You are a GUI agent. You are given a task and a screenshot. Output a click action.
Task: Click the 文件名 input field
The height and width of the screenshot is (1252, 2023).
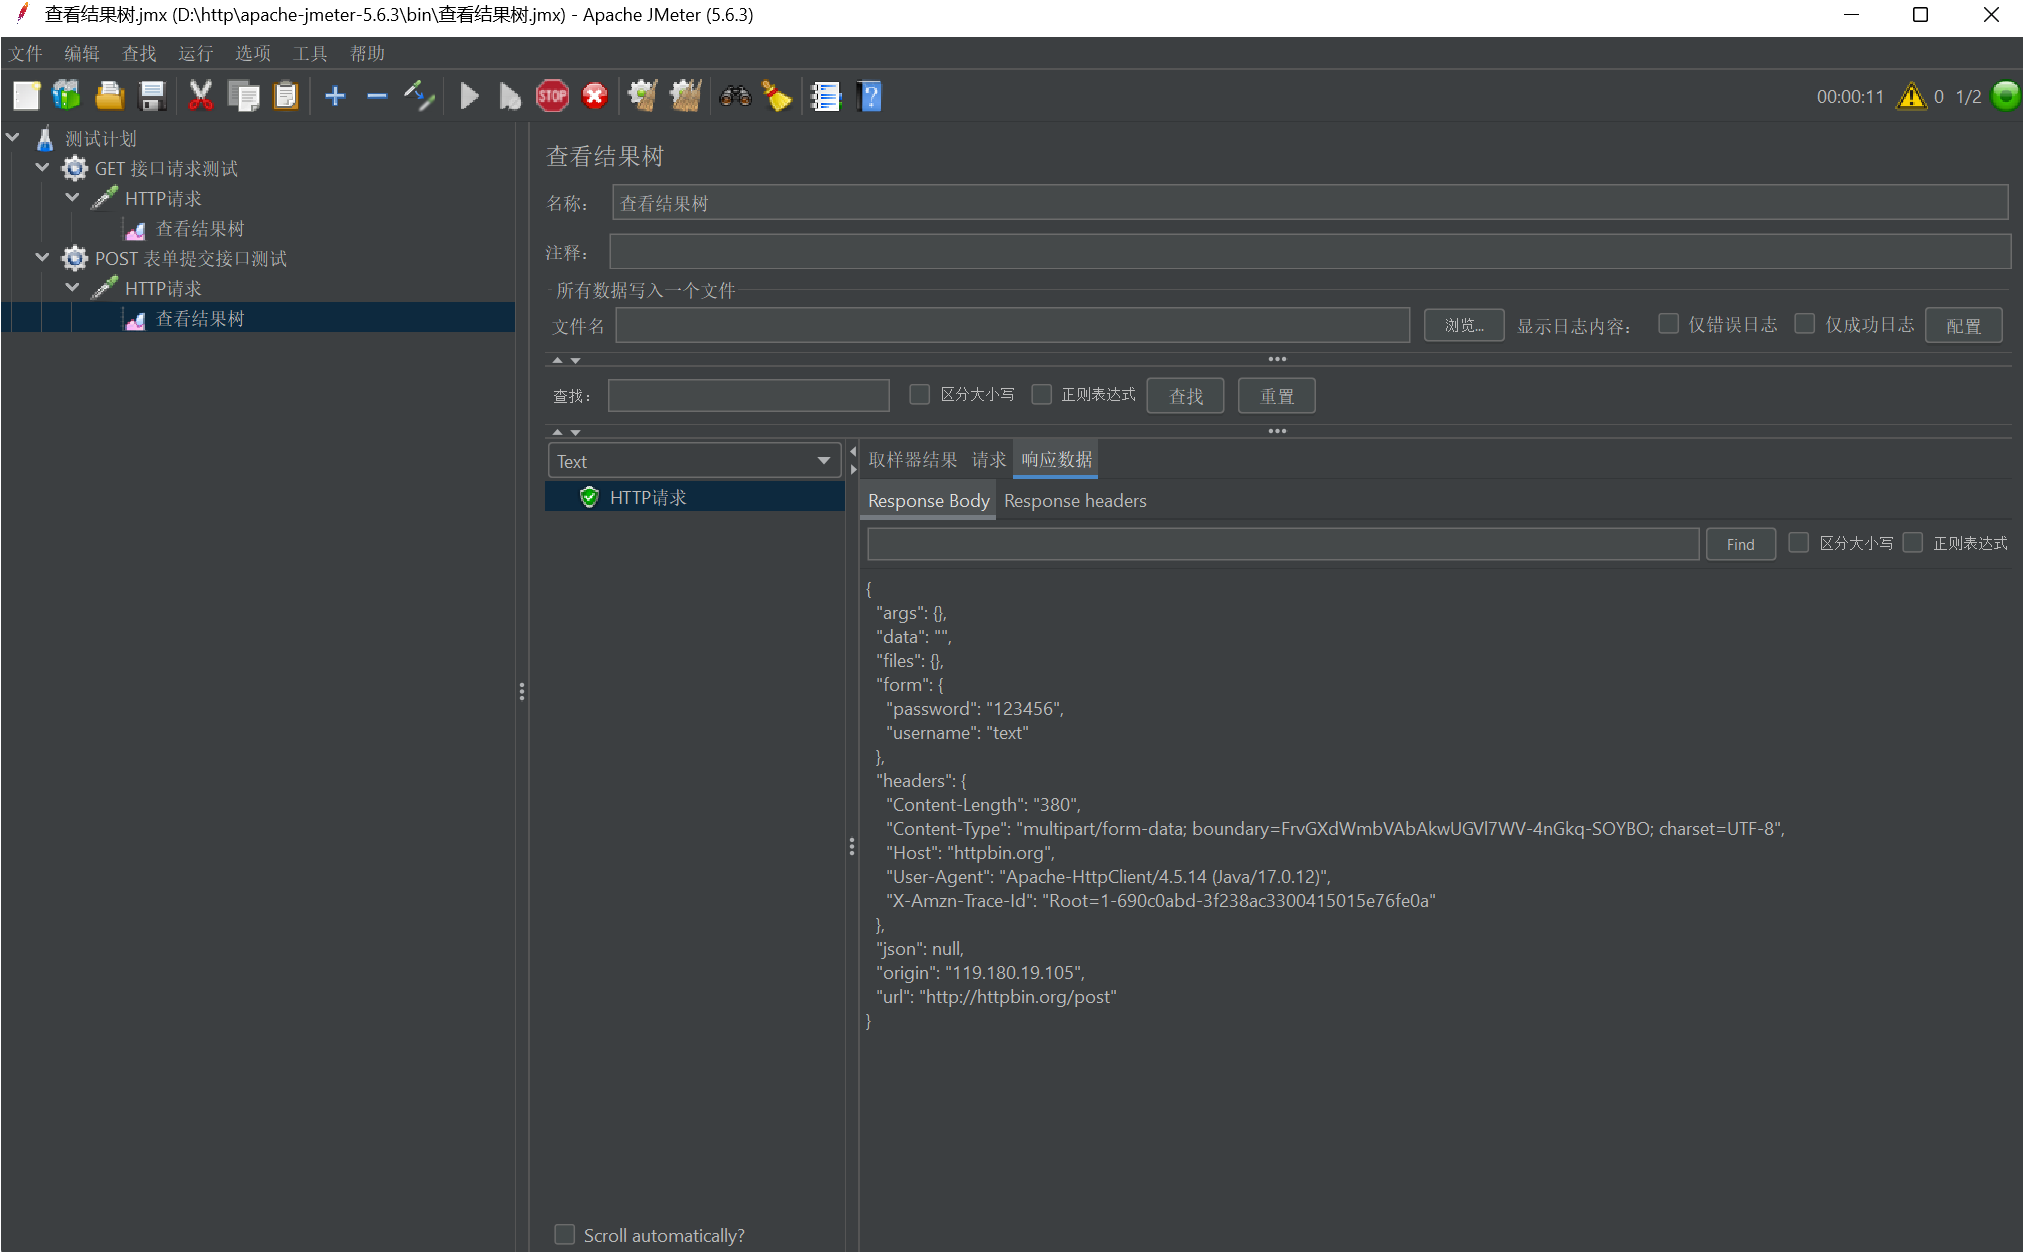[x=1012, y=326]
